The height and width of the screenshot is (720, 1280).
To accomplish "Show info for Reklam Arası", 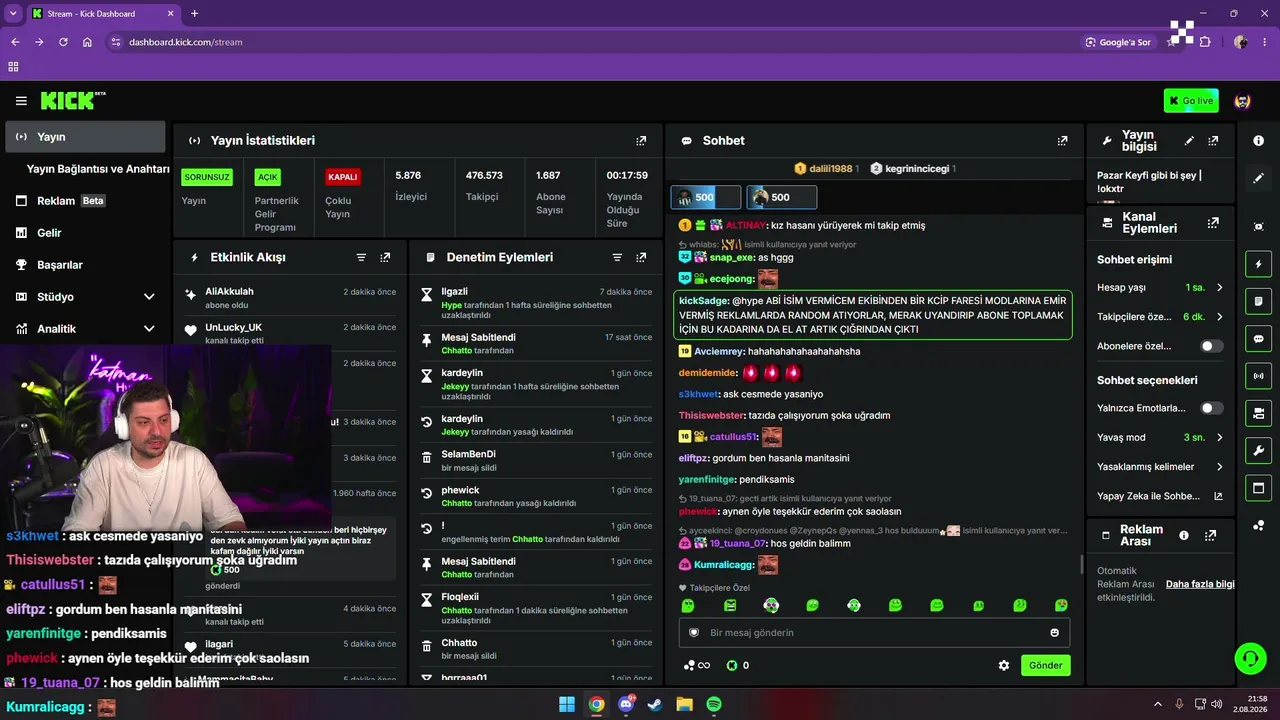I will coord(1184,536).
